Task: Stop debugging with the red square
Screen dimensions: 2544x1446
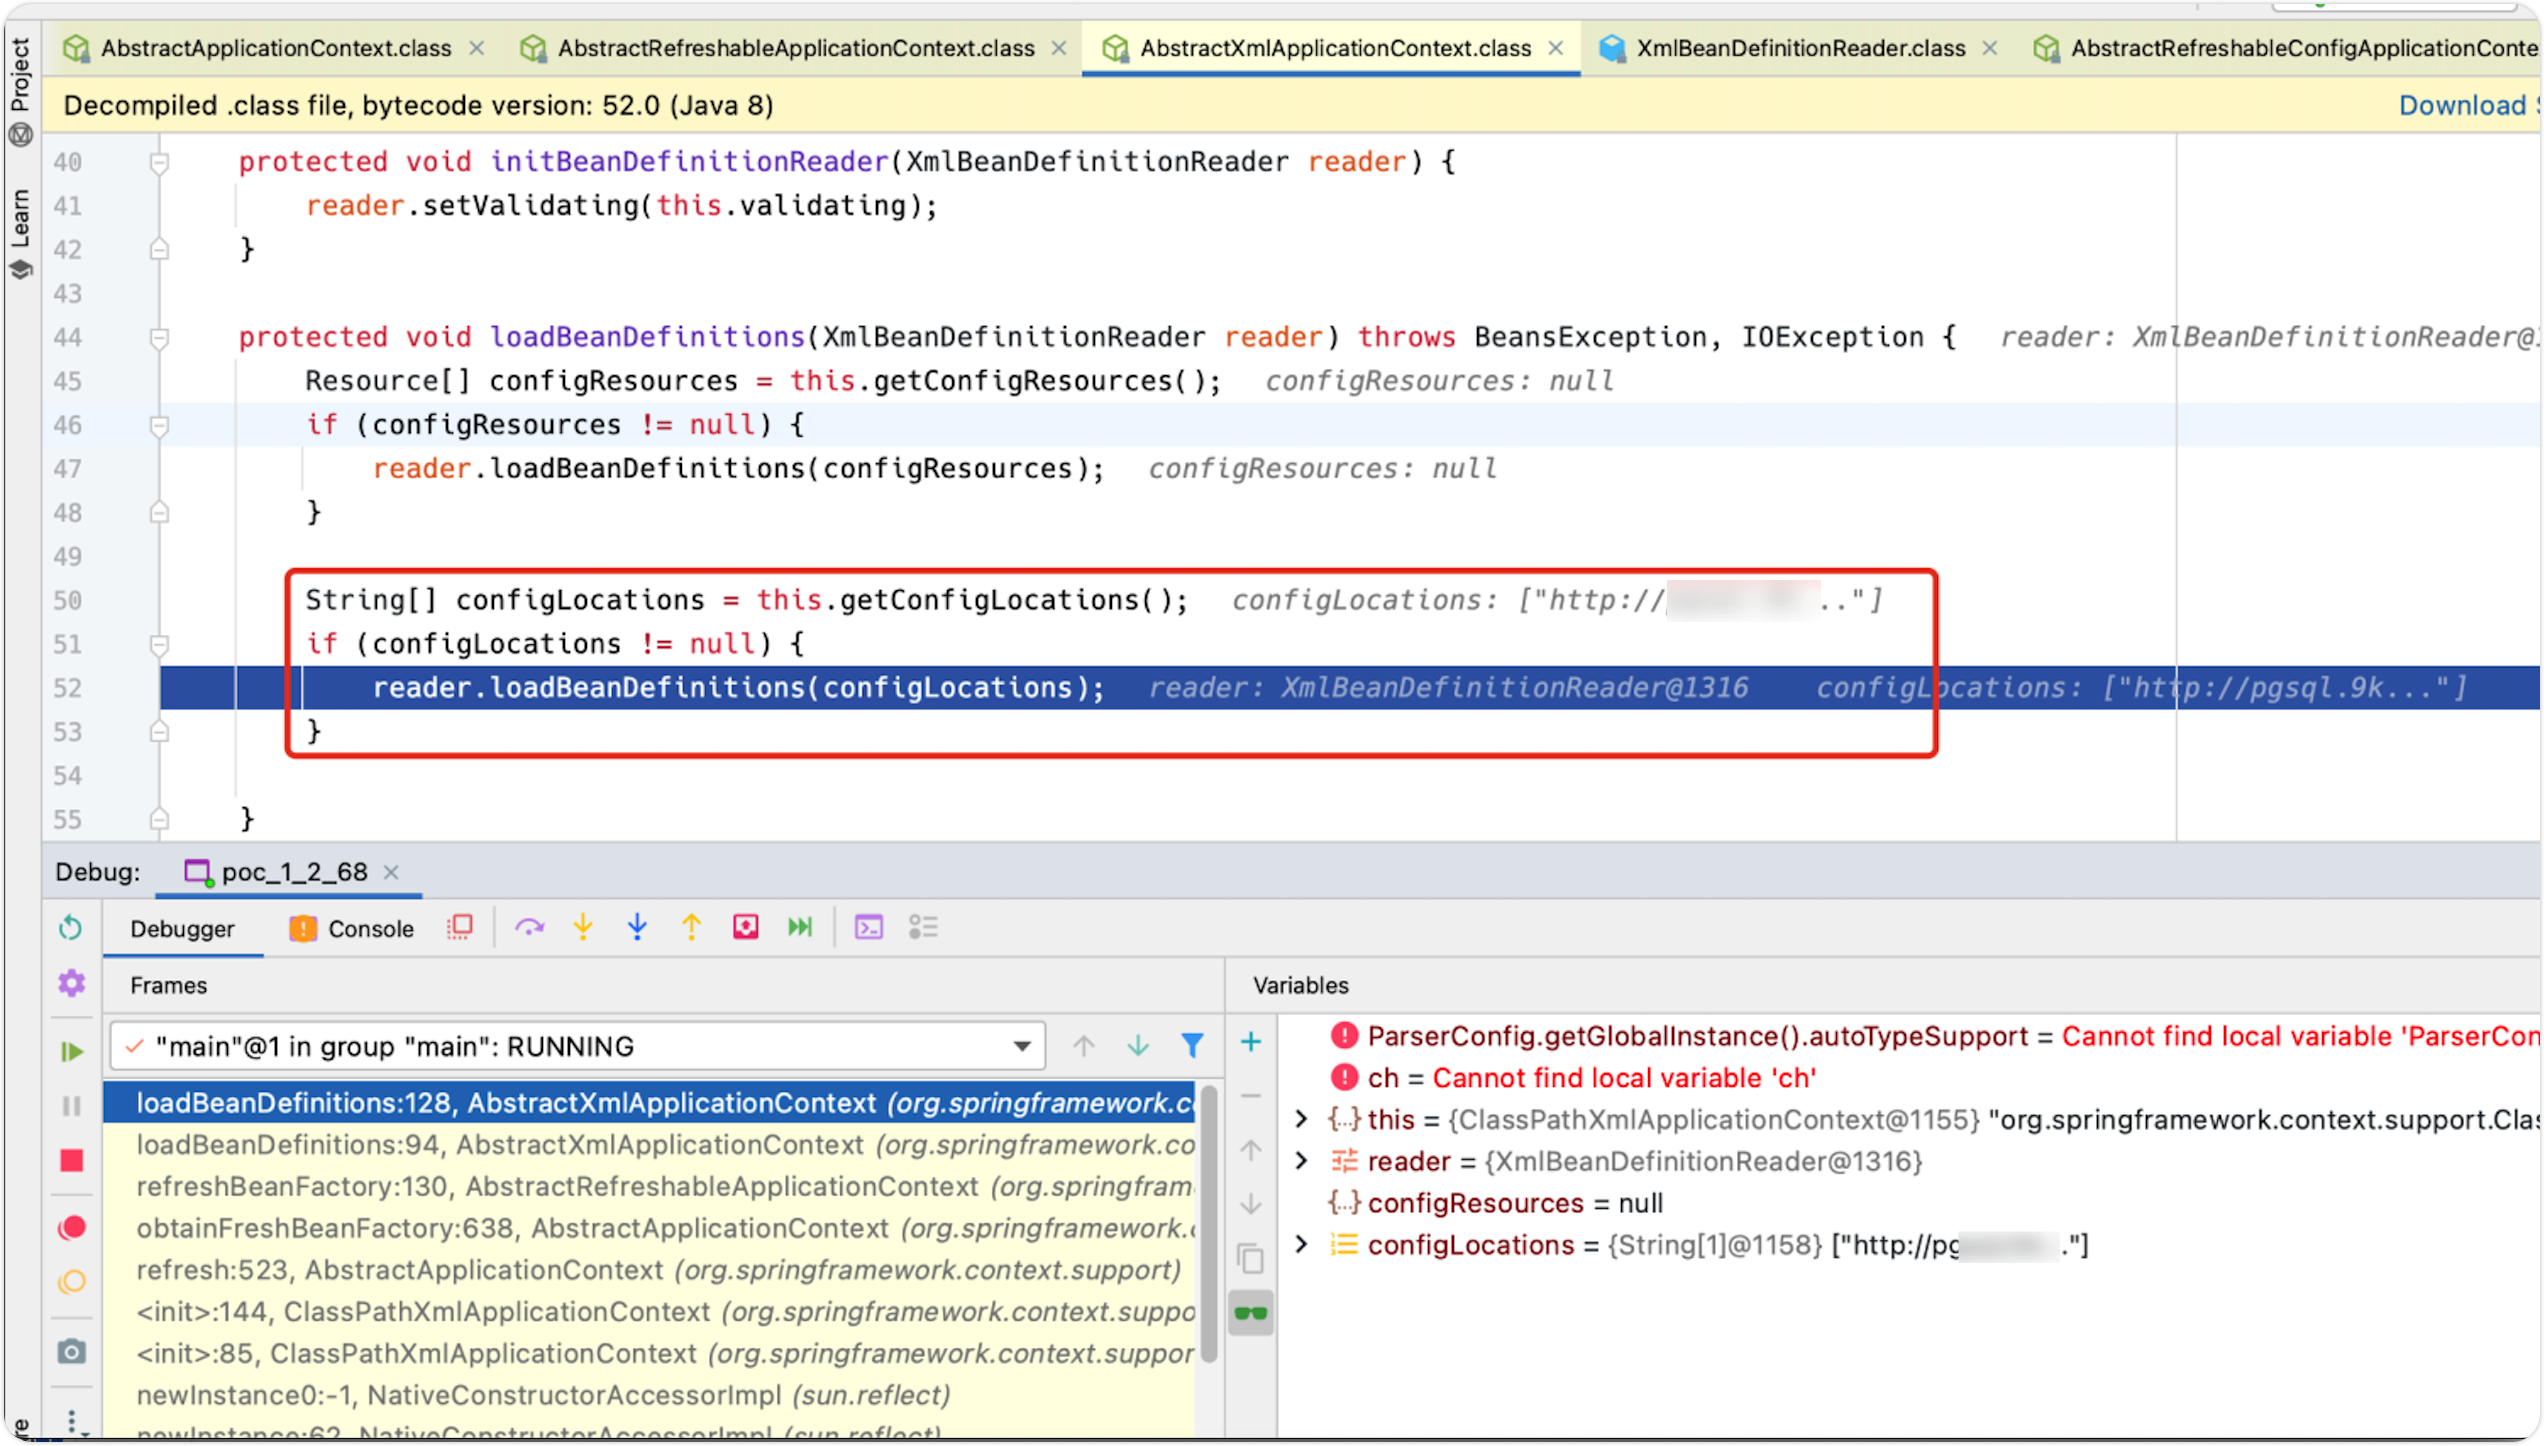Action: click(71, 1161)
